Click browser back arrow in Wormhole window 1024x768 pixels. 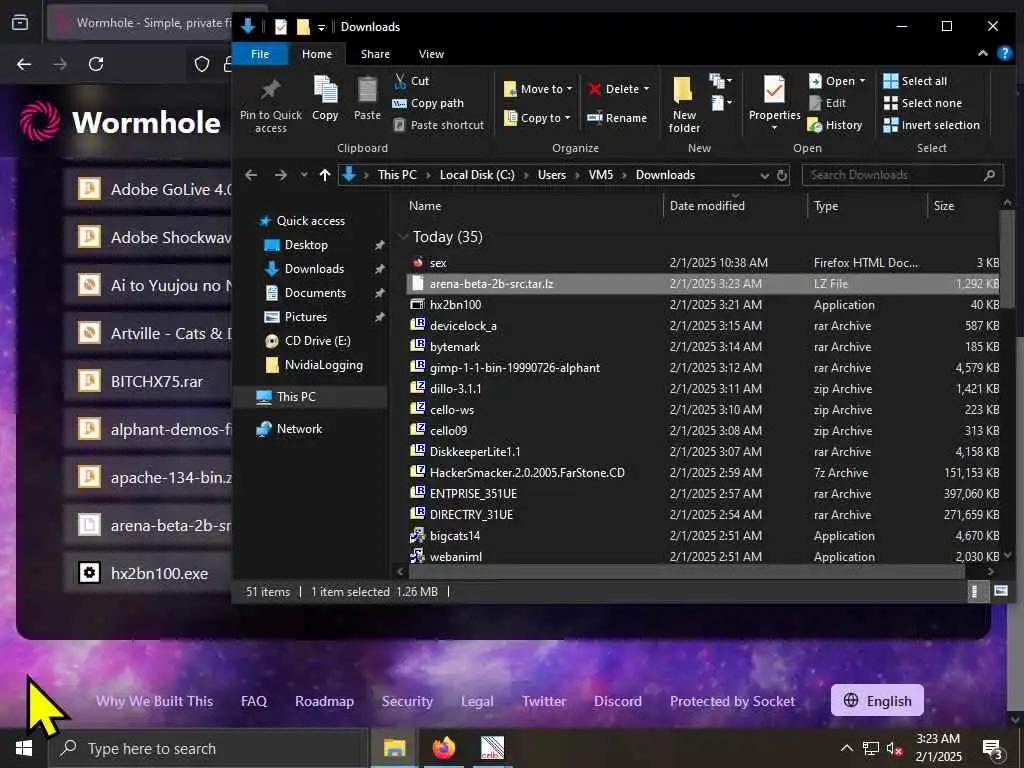24,64
